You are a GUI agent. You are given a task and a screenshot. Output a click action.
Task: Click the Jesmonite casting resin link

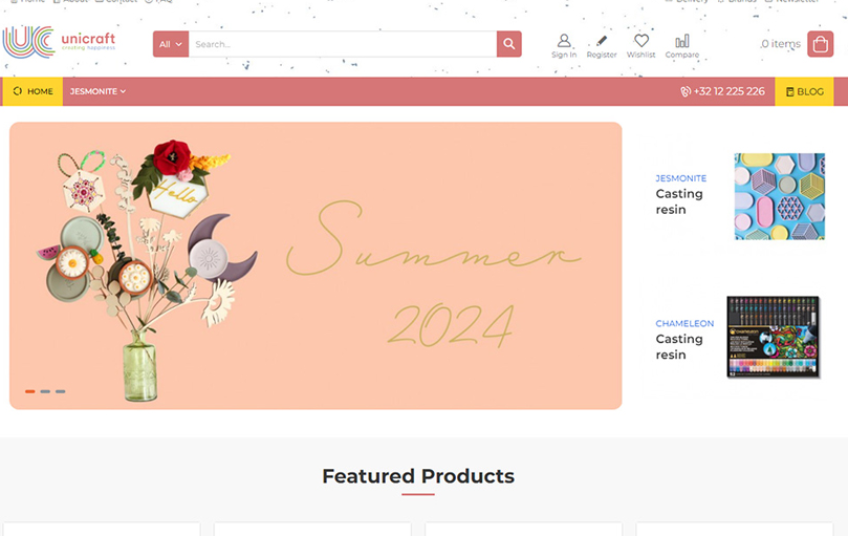pyautogui.click(x=679, y=201)
